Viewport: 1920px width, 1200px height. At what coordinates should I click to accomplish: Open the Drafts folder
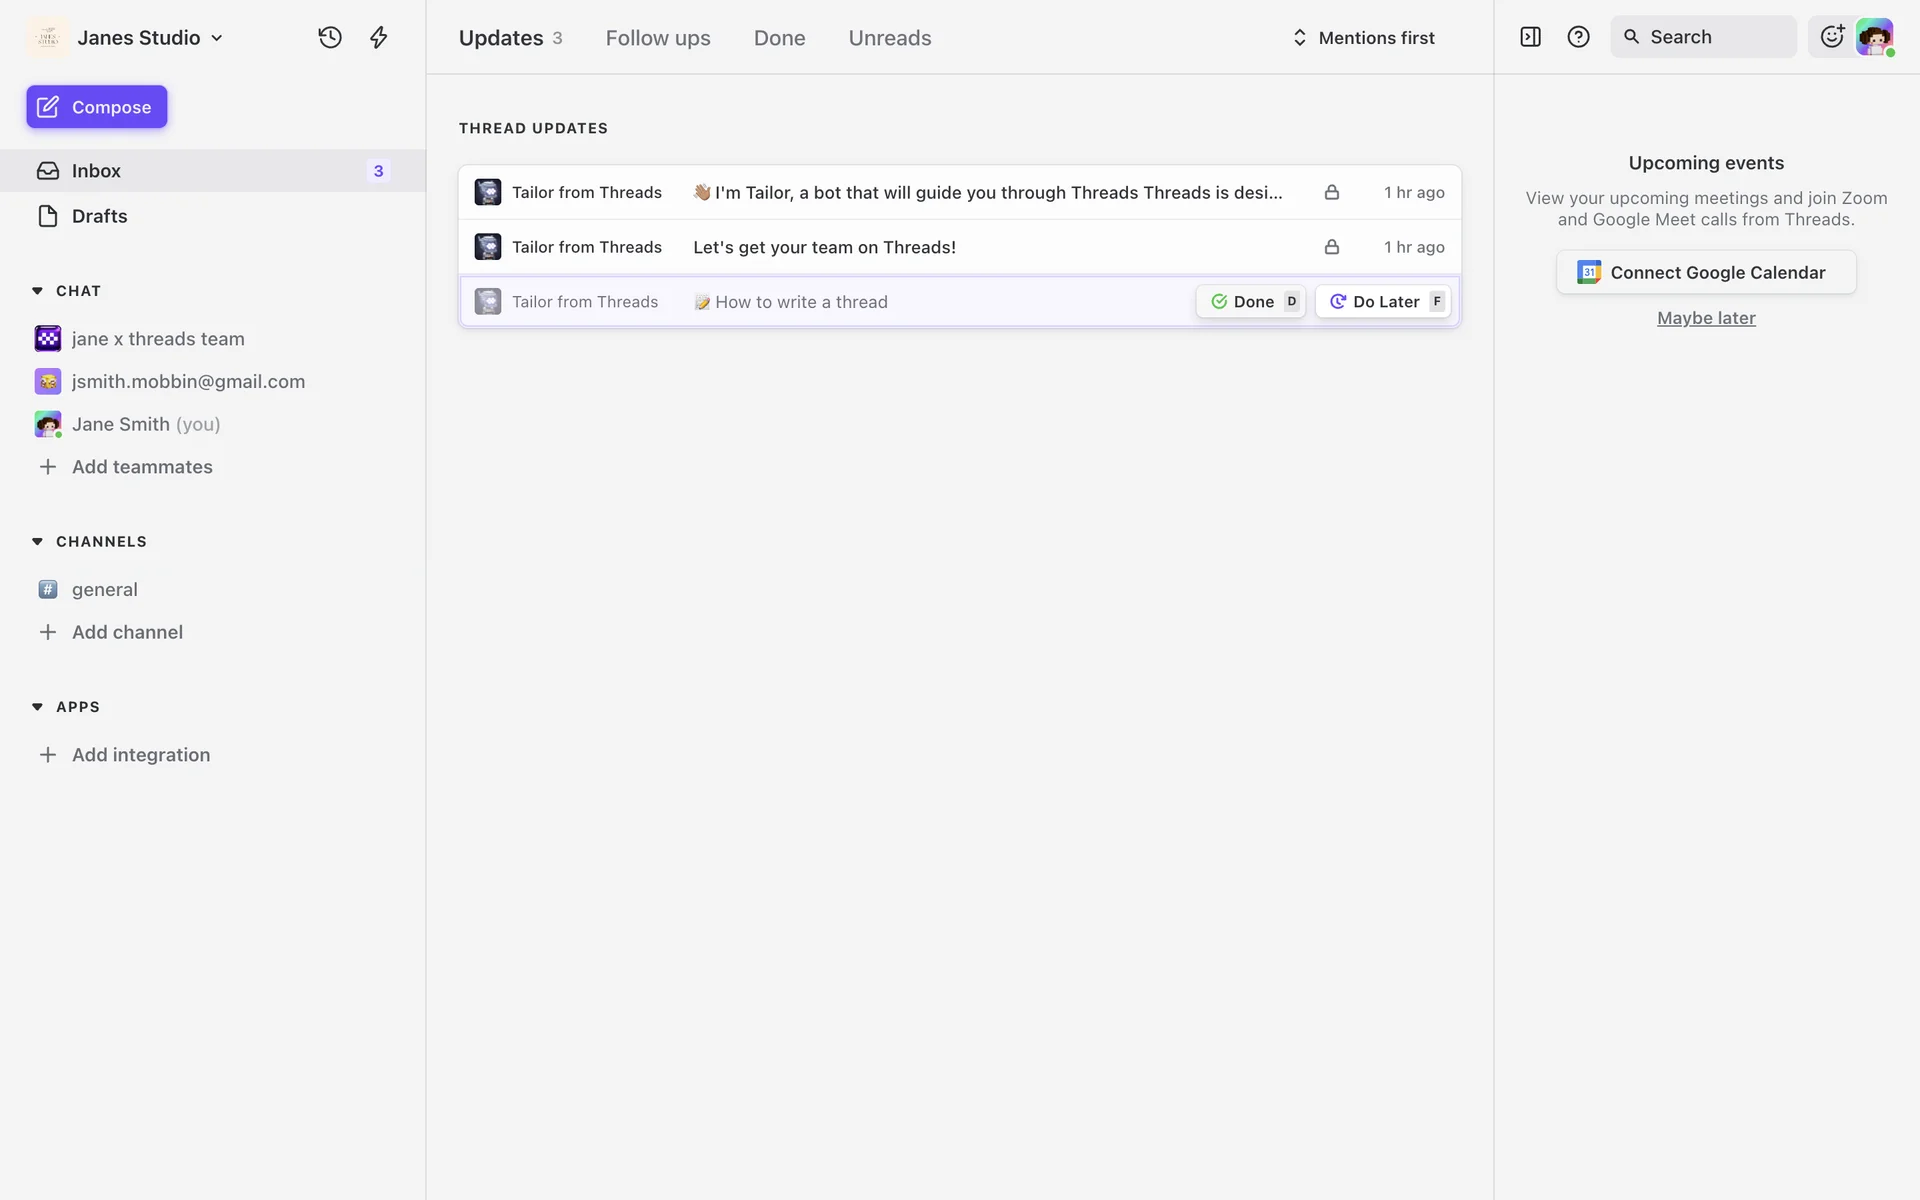pyautogui.click(x=99, y=216)
